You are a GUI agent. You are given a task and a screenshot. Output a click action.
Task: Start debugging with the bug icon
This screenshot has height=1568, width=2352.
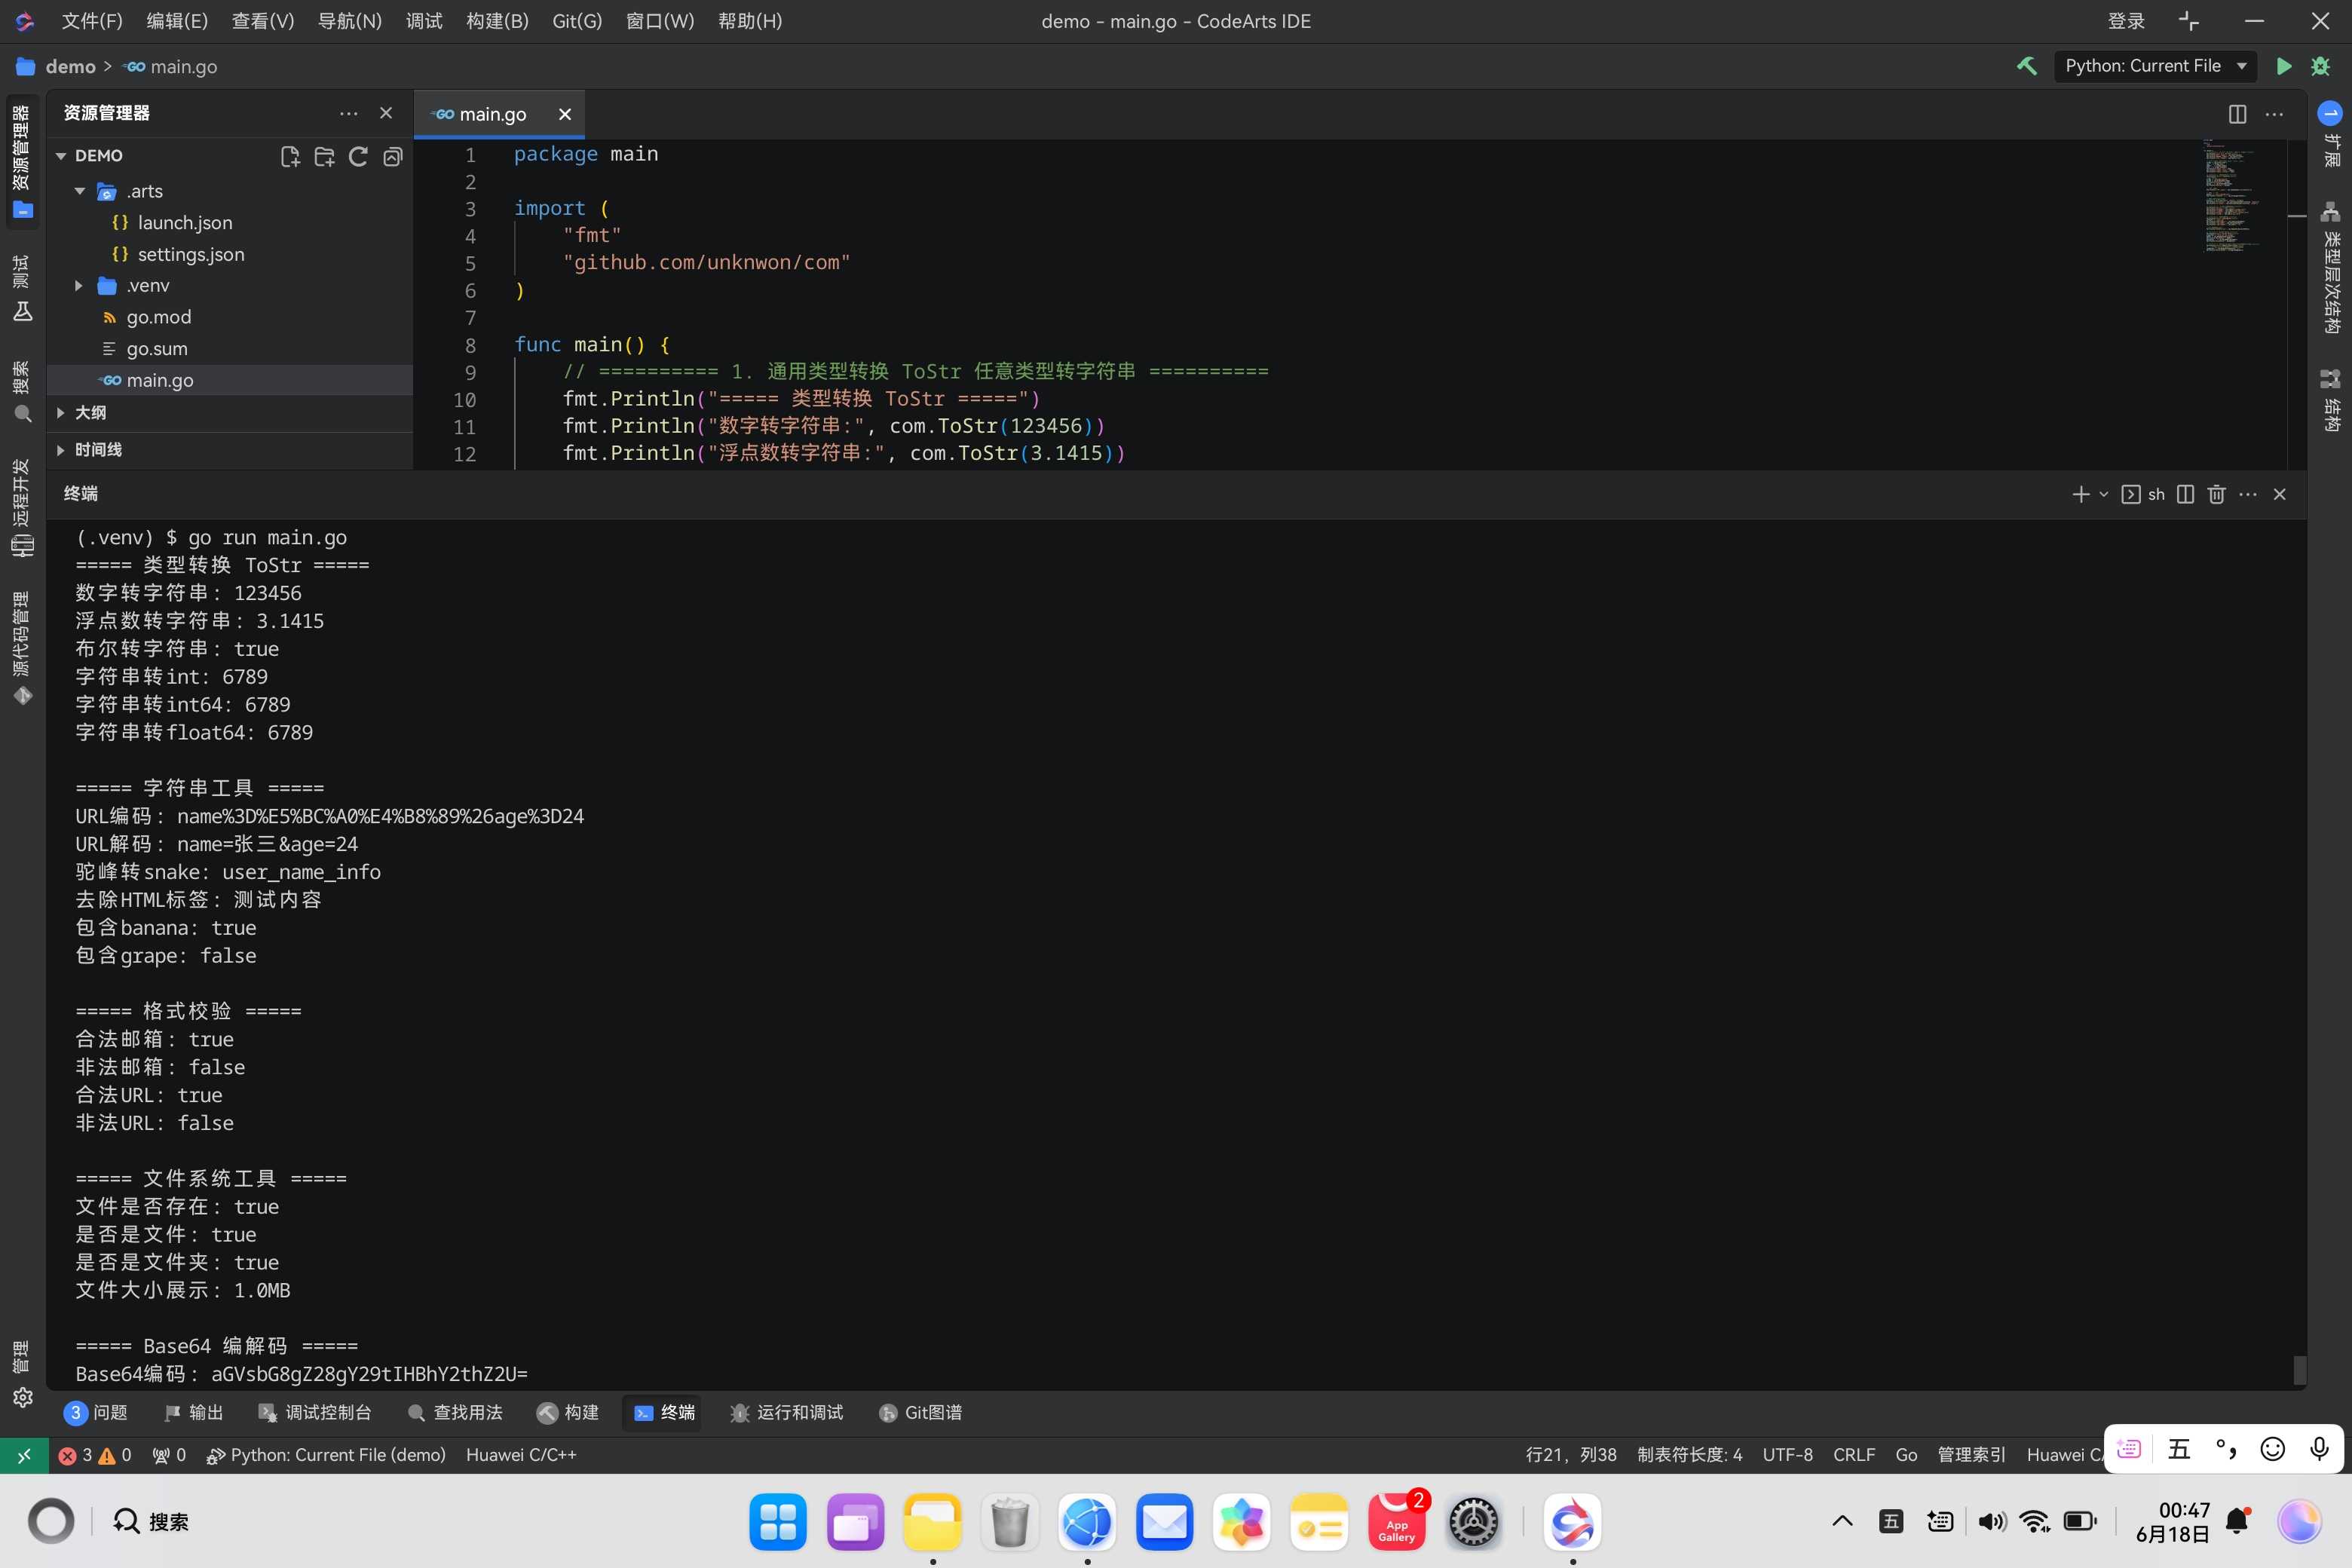coord(2321,66)
